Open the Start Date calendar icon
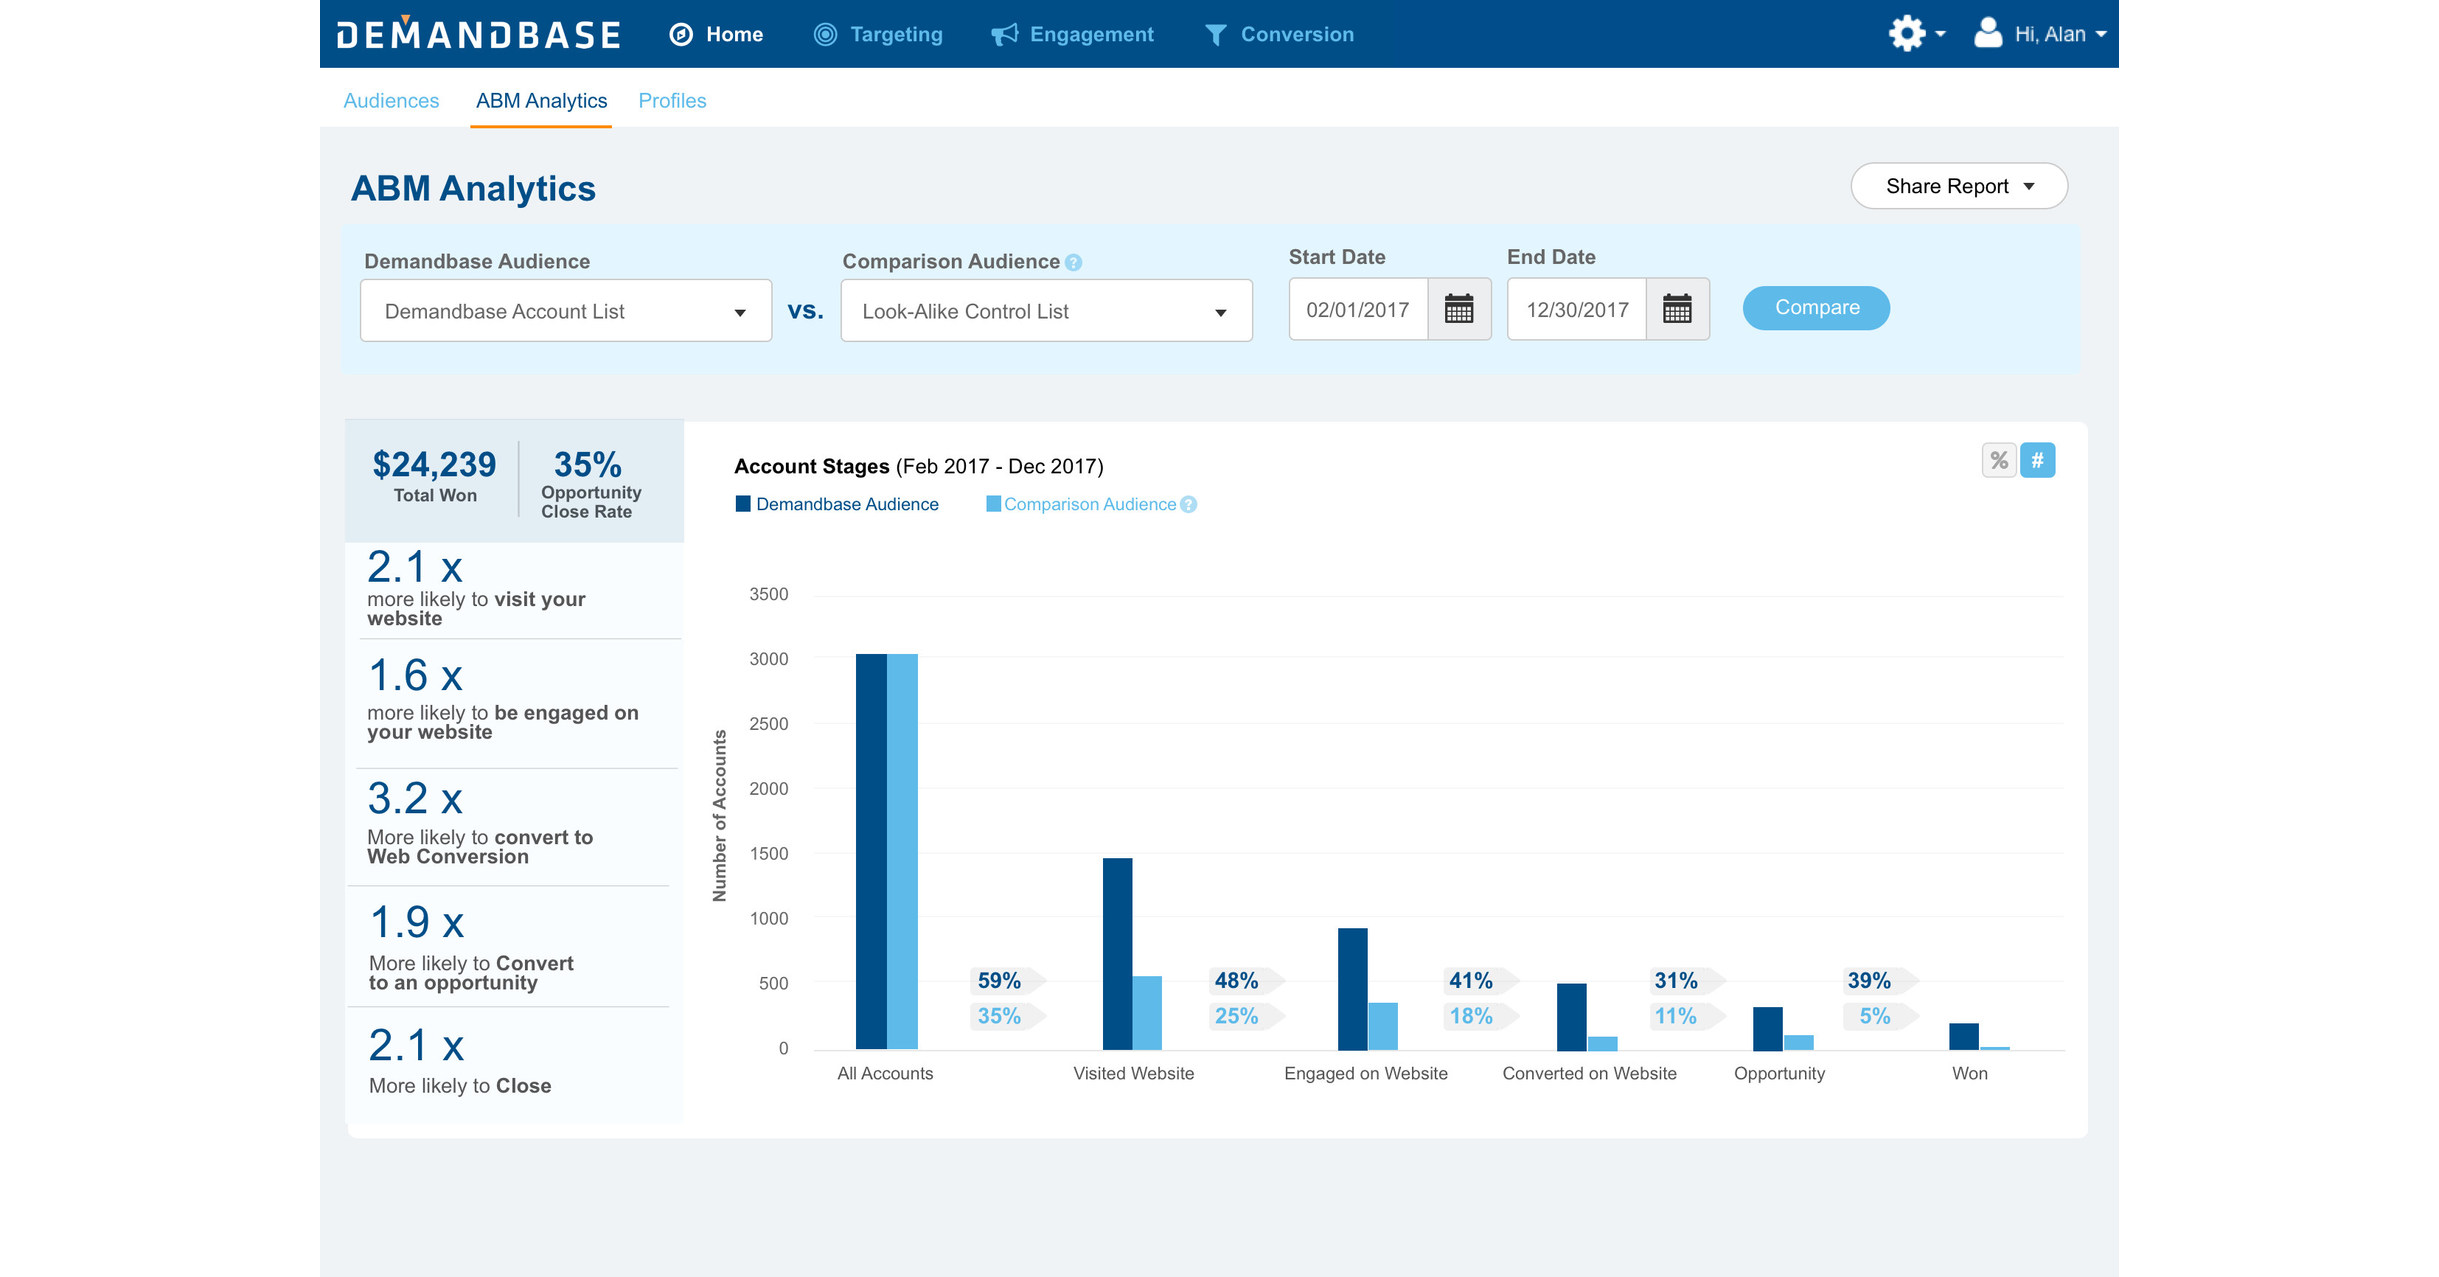 [1461, 310]
